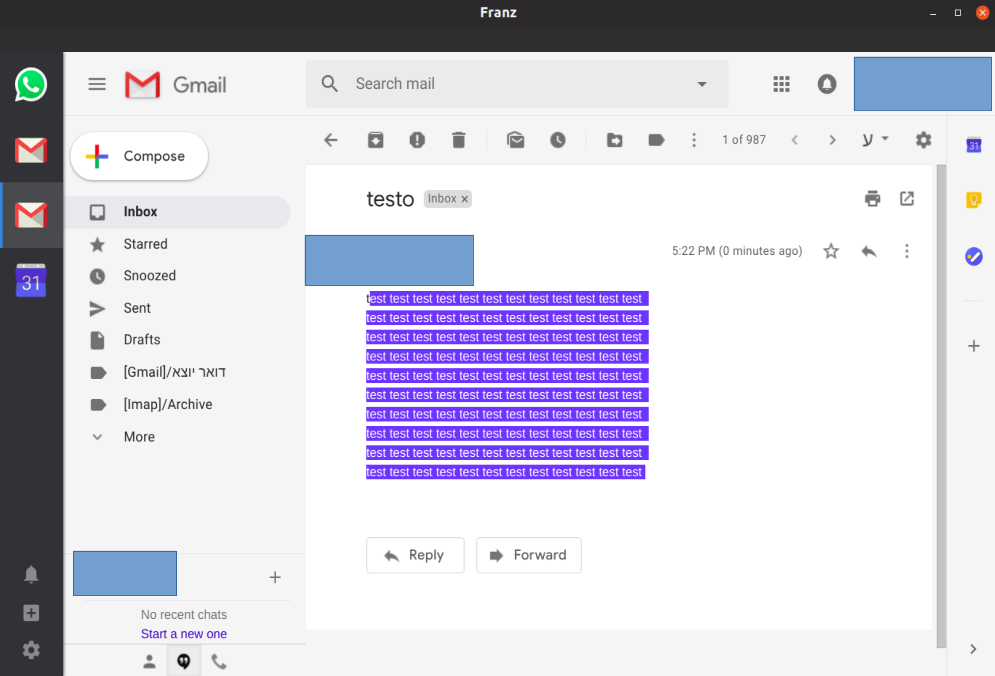Select the second Gmail service icon
Image resolution: width=995 pixels, height=676 pixels.
point(30,215)
